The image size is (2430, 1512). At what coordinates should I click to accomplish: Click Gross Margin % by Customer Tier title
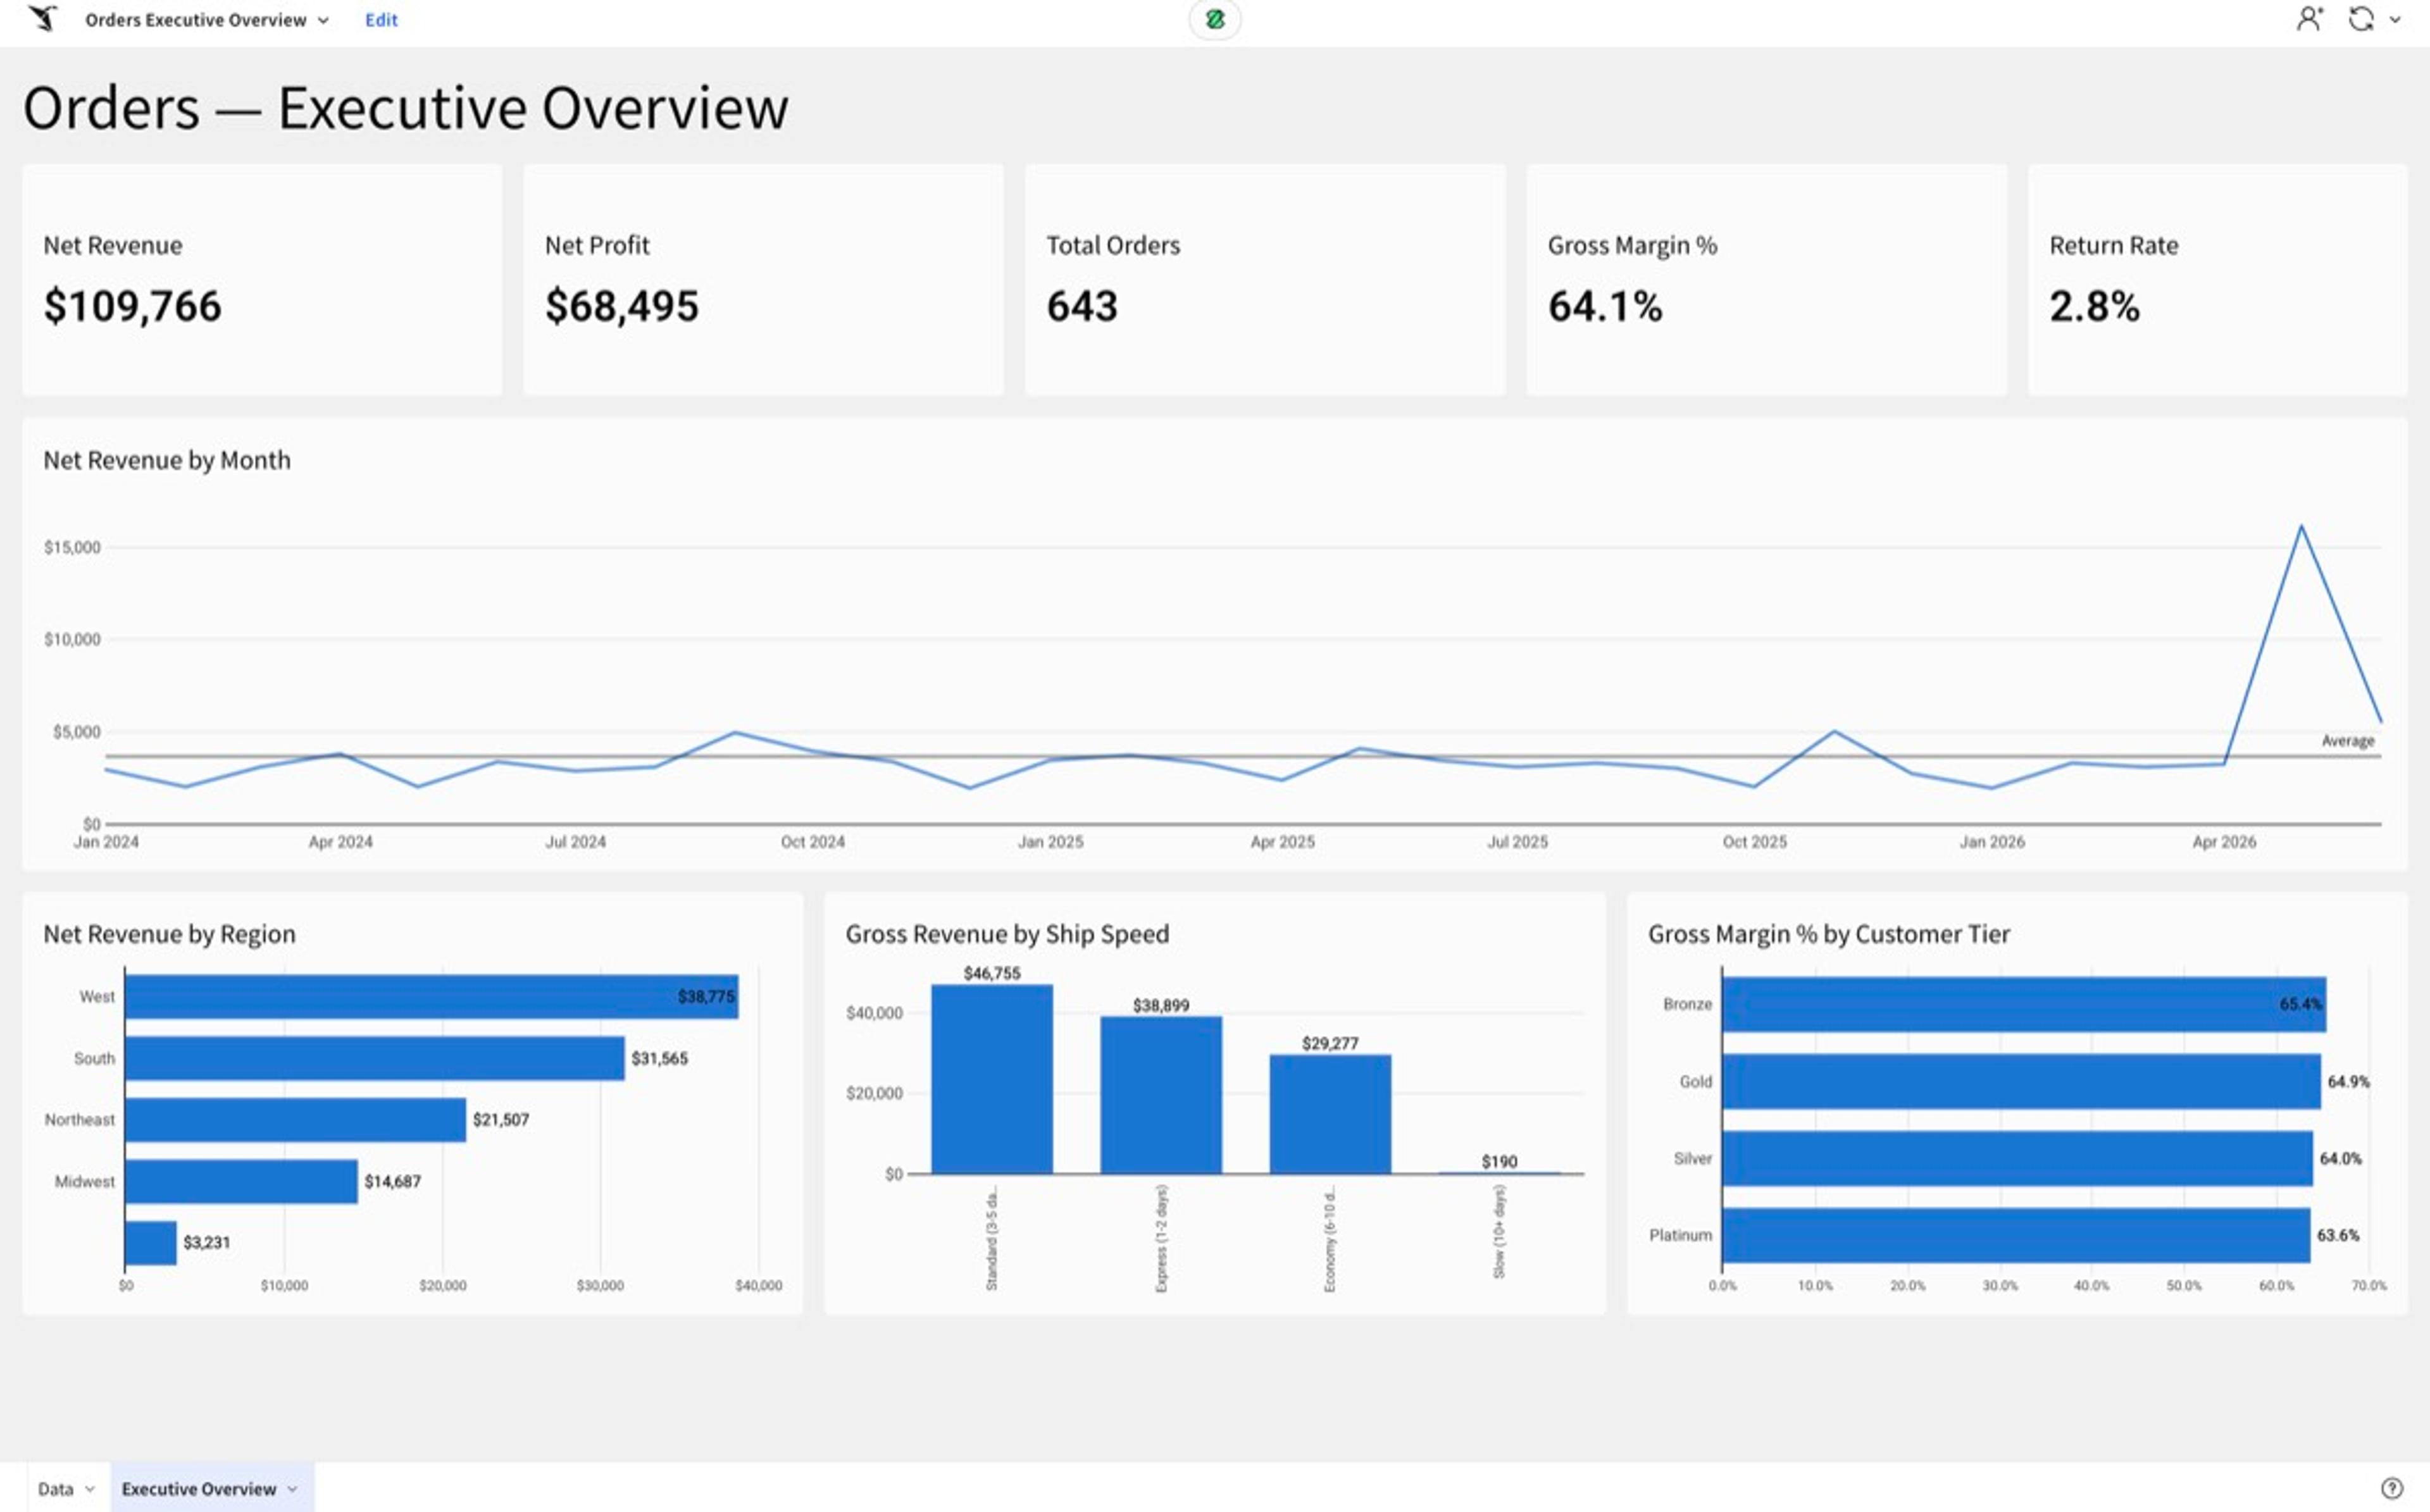click(1828, 934)
